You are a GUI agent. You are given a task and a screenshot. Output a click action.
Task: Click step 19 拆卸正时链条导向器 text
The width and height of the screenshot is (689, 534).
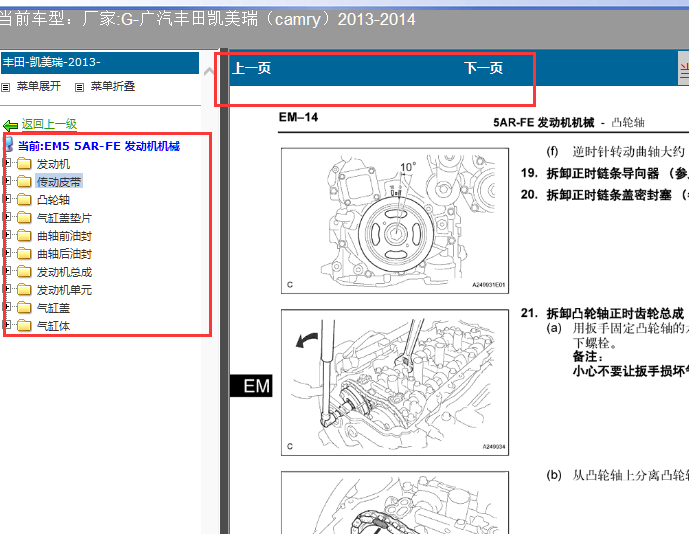coord(605,174)
